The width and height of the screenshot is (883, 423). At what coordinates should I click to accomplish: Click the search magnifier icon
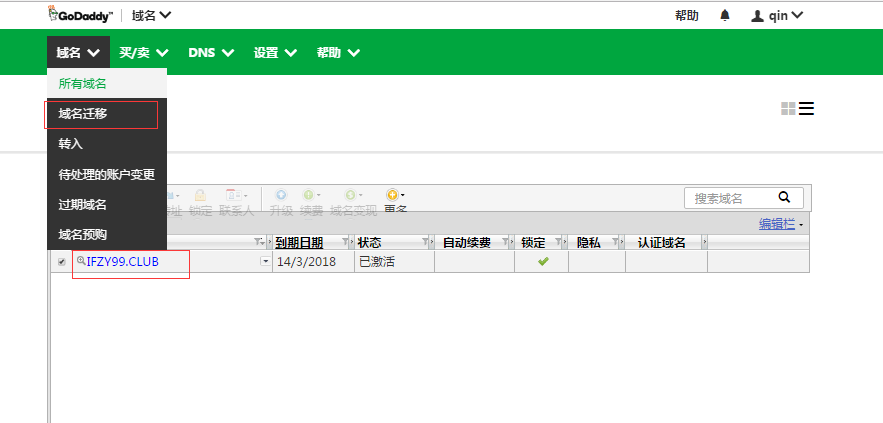pyautogui.click(x=784, y=198)
